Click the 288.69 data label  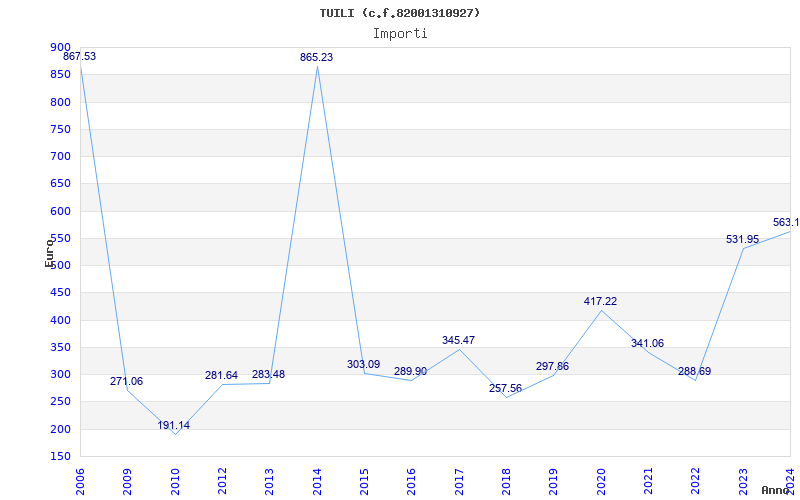pos(694,371)
